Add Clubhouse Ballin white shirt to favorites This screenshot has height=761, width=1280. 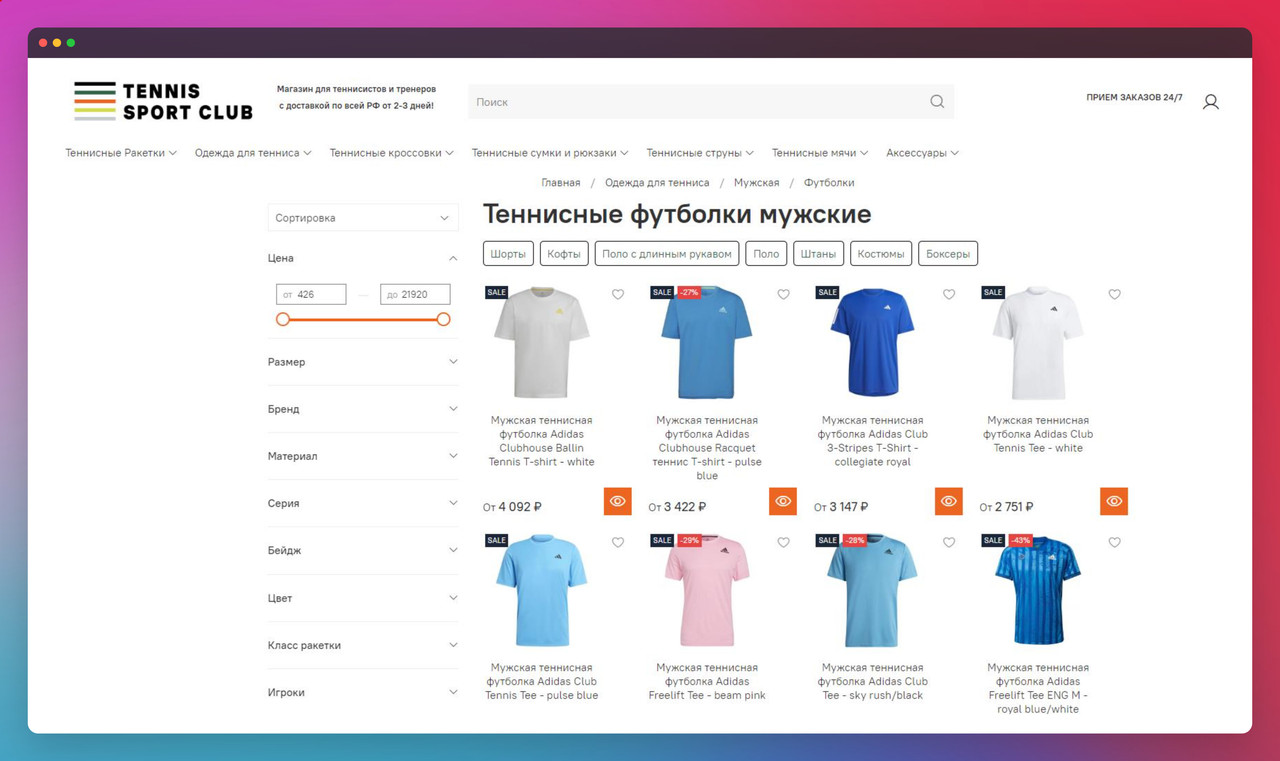click(618, 295)
